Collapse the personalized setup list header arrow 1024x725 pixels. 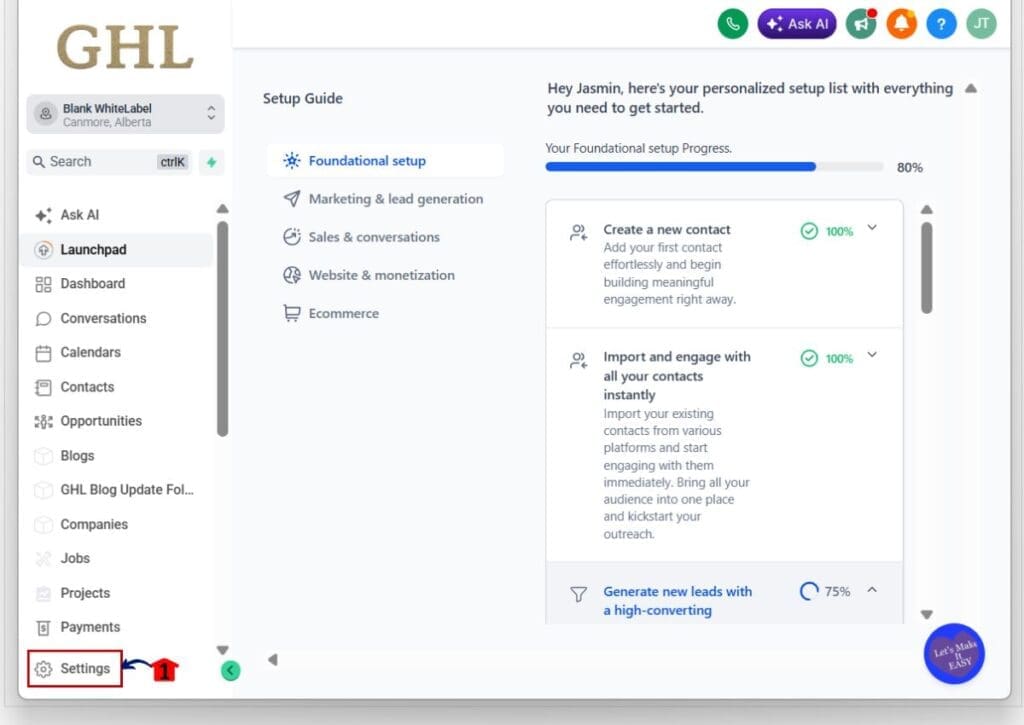pyautogui.click(x=970, y=88)
